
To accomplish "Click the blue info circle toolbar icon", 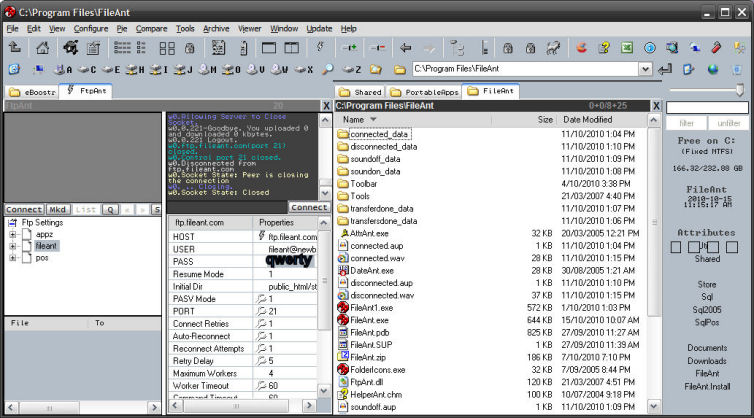I will 650,48.
